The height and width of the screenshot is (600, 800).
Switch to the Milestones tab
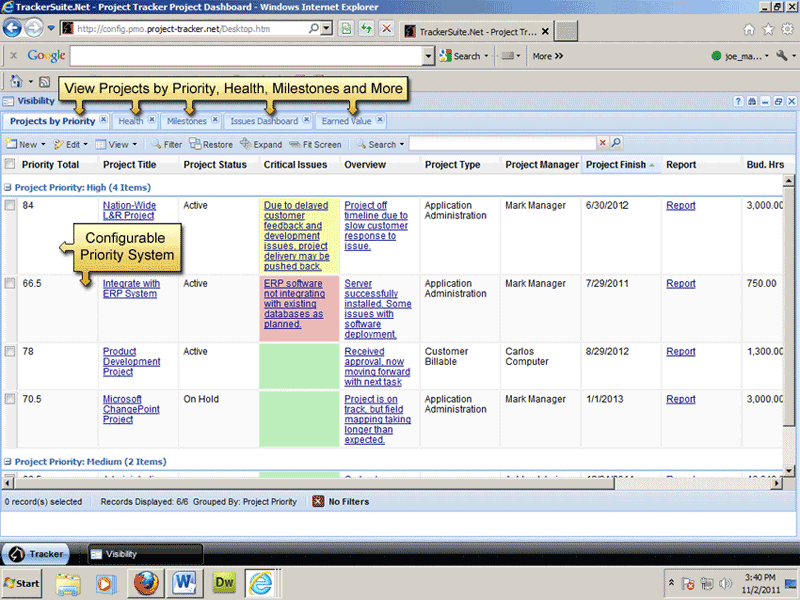click(x=187, y=121)
